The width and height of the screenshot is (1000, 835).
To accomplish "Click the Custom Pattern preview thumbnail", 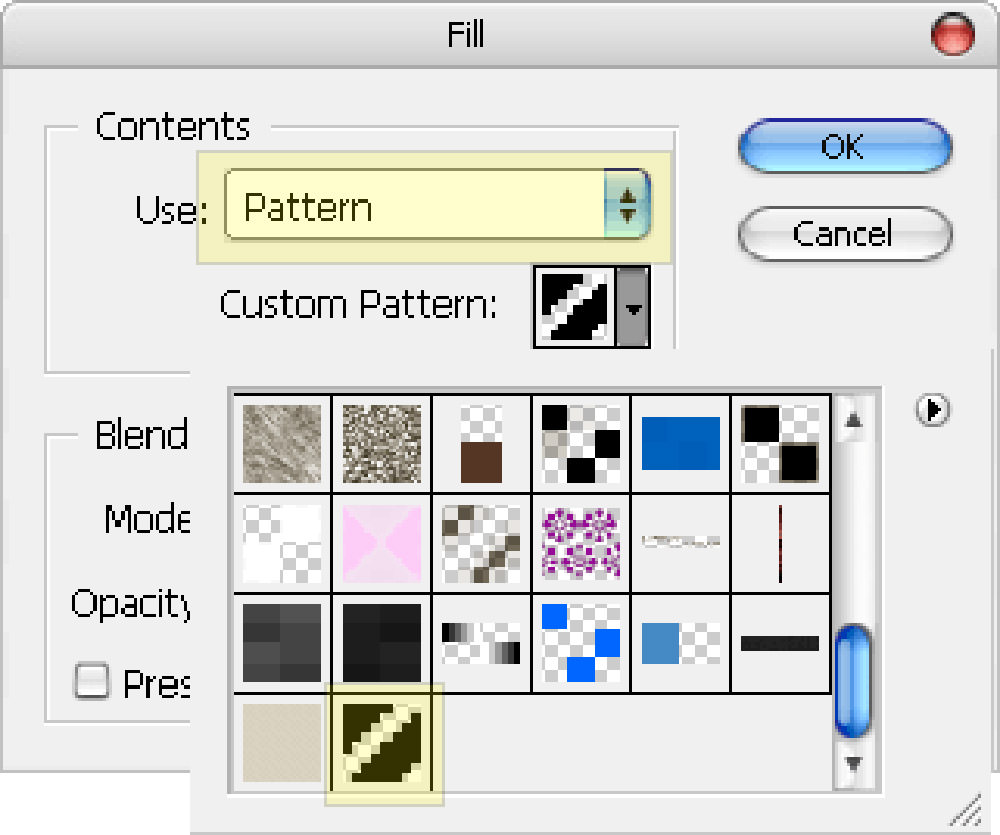I will (574, 307).
